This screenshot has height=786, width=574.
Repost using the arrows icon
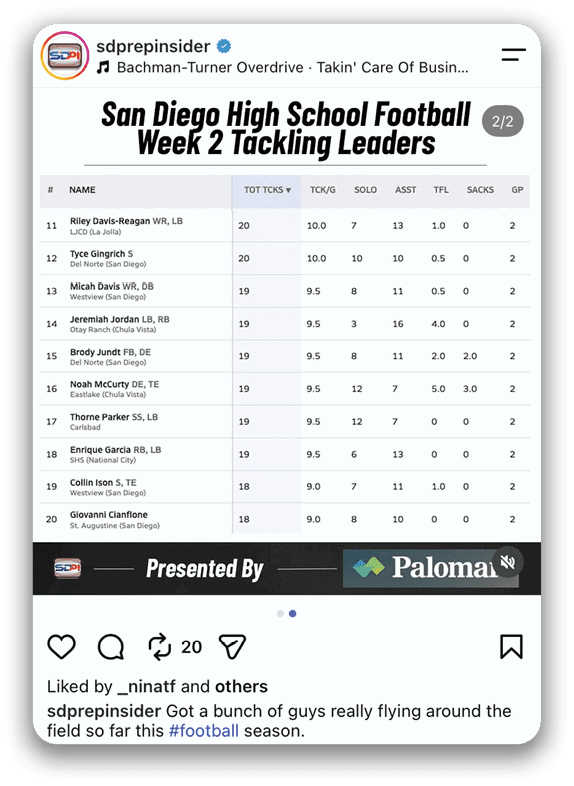click(159, 647)
